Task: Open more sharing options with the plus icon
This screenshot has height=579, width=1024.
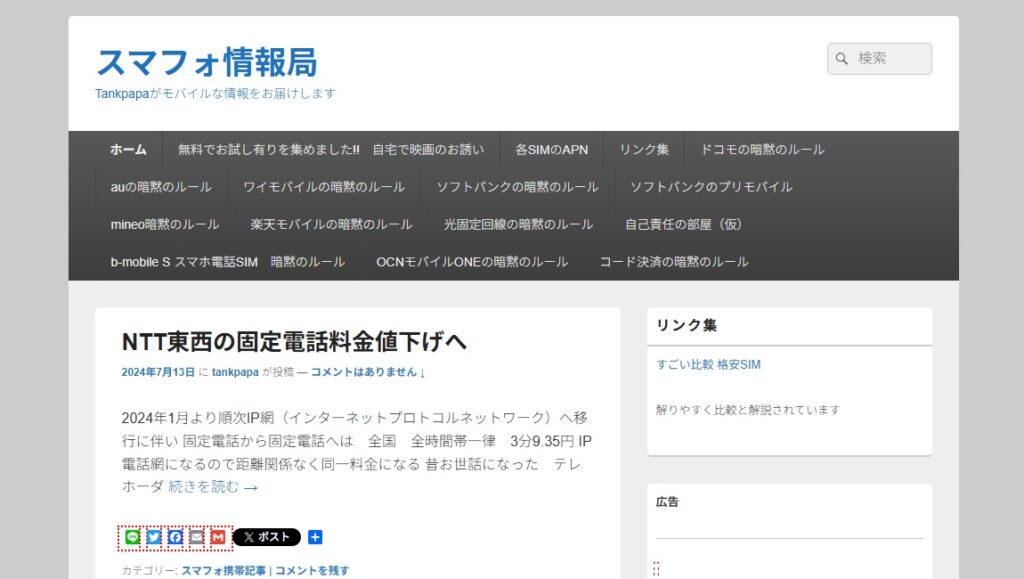Action: click(315, 537)
